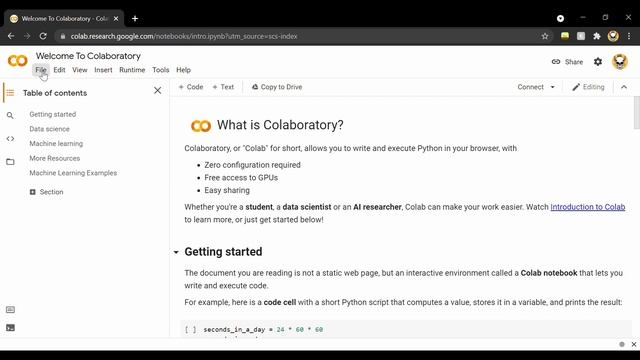
Task: Open Introduction to Colab link
Action: (x=588, y=207)
